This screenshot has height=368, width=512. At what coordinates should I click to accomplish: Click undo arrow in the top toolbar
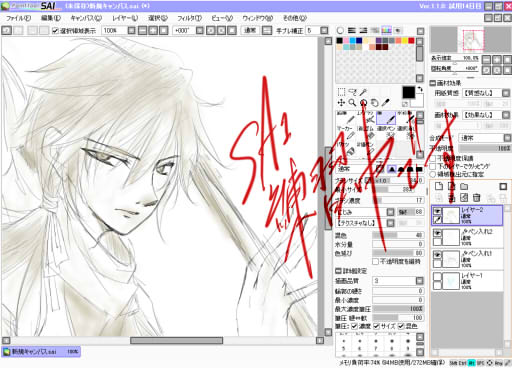pos(7,31)
